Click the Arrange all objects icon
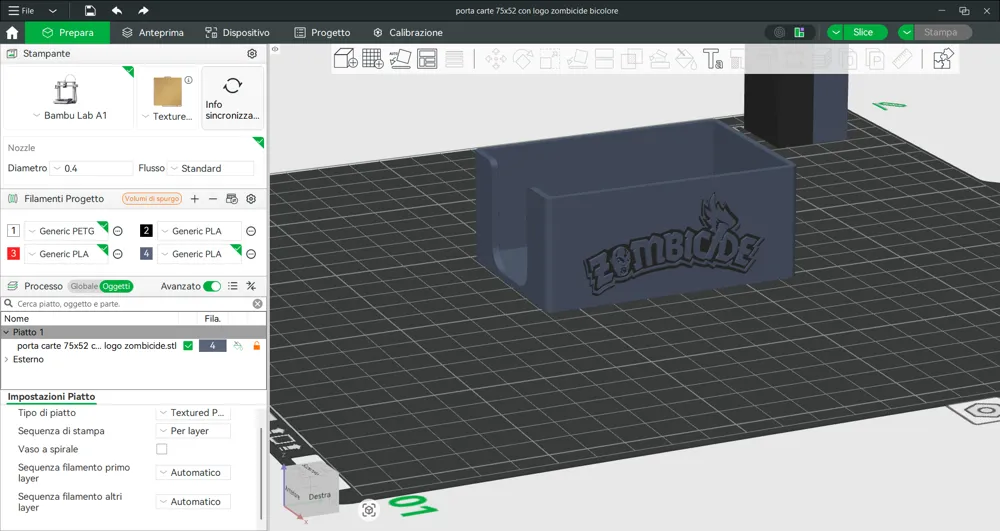1000x531 pixels. pyautogui.click(x=427, y=58)
